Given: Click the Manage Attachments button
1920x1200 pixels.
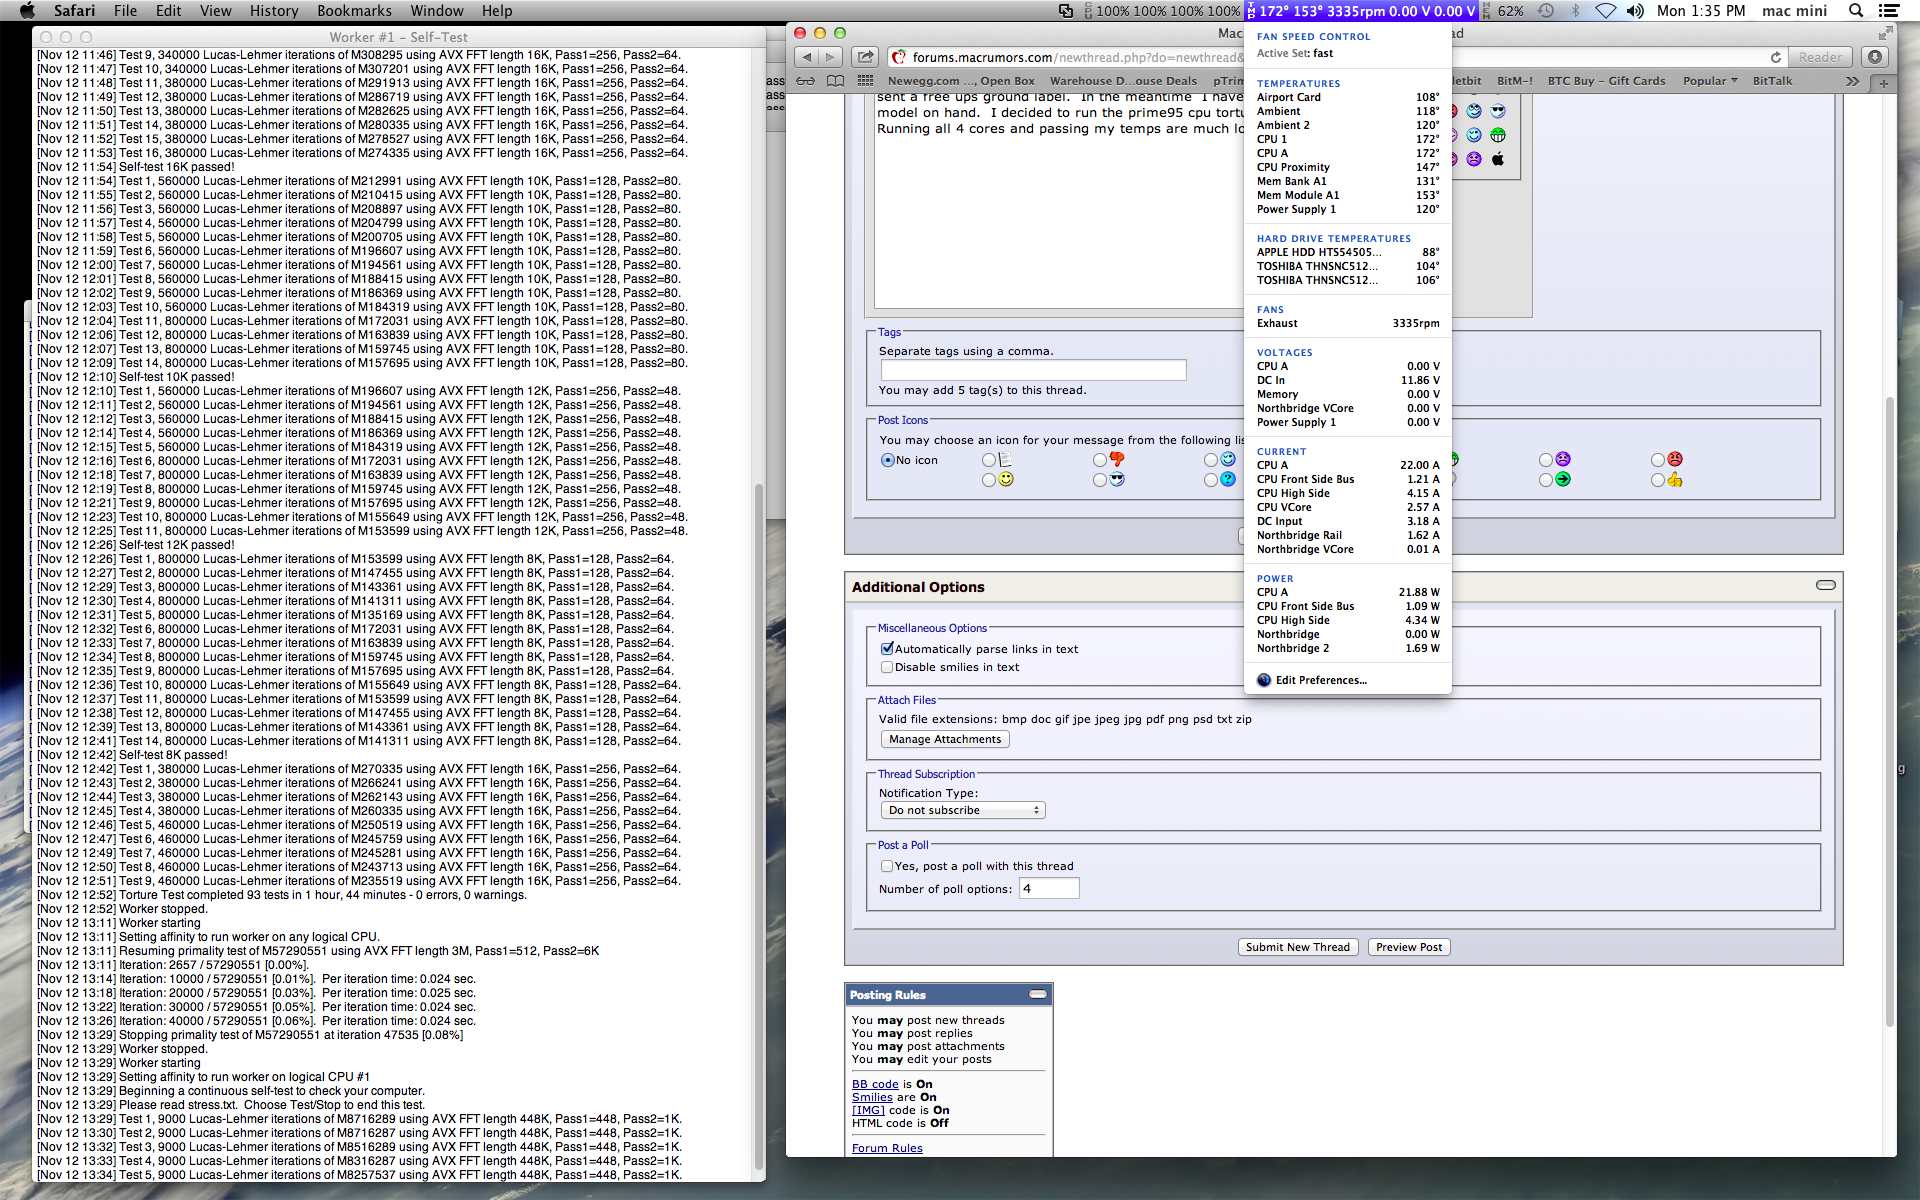Looking at the screenshot, I should [x=945, y=739].
